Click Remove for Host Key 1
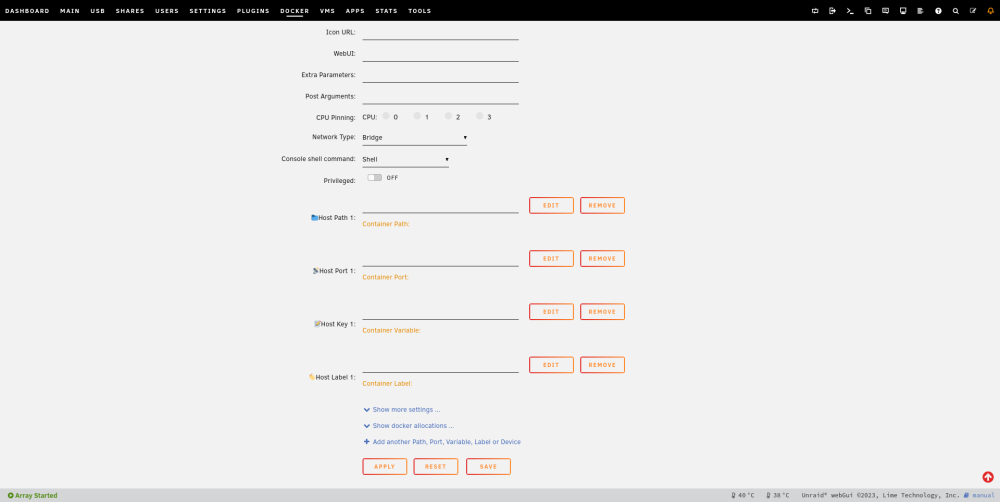Screen dimensions: 1000x502 pyautogui.click(x=602, y=312)
